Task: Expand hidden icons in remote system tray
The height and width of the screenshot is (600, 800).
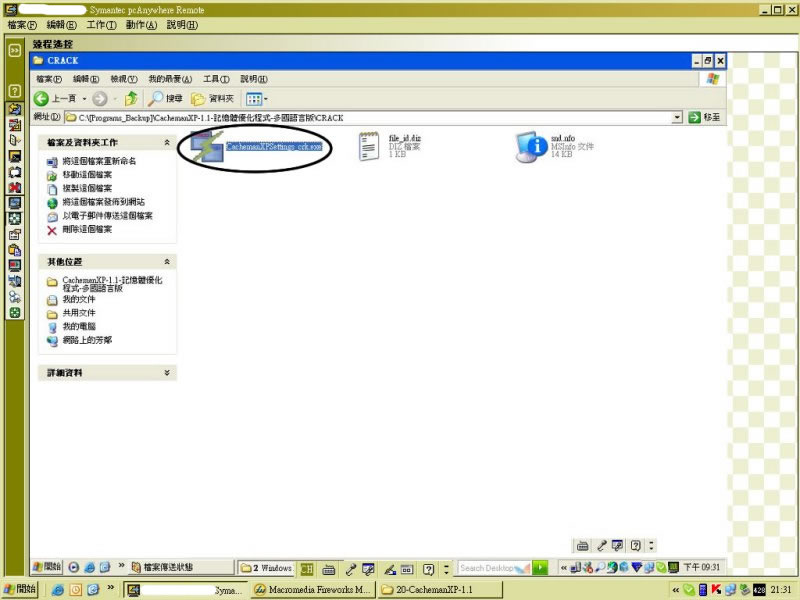Action: 564,567
